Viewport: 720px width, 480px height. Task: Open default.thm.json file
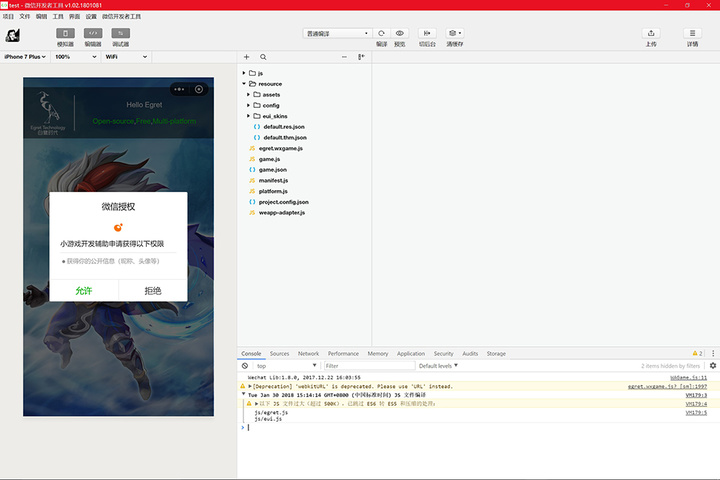[x=285, y=137]
